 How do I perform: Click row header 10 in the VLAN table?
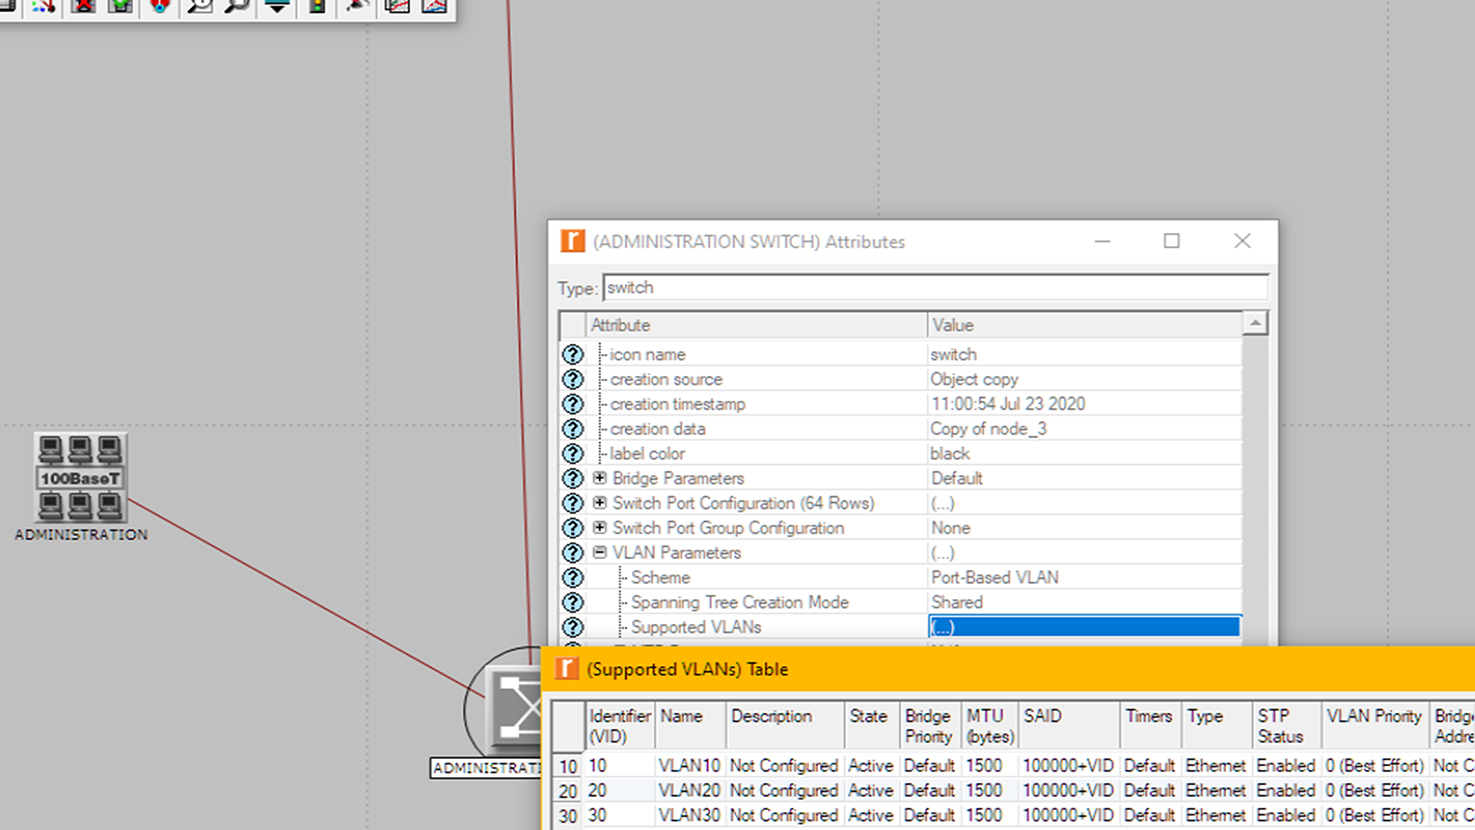[568, 766]
